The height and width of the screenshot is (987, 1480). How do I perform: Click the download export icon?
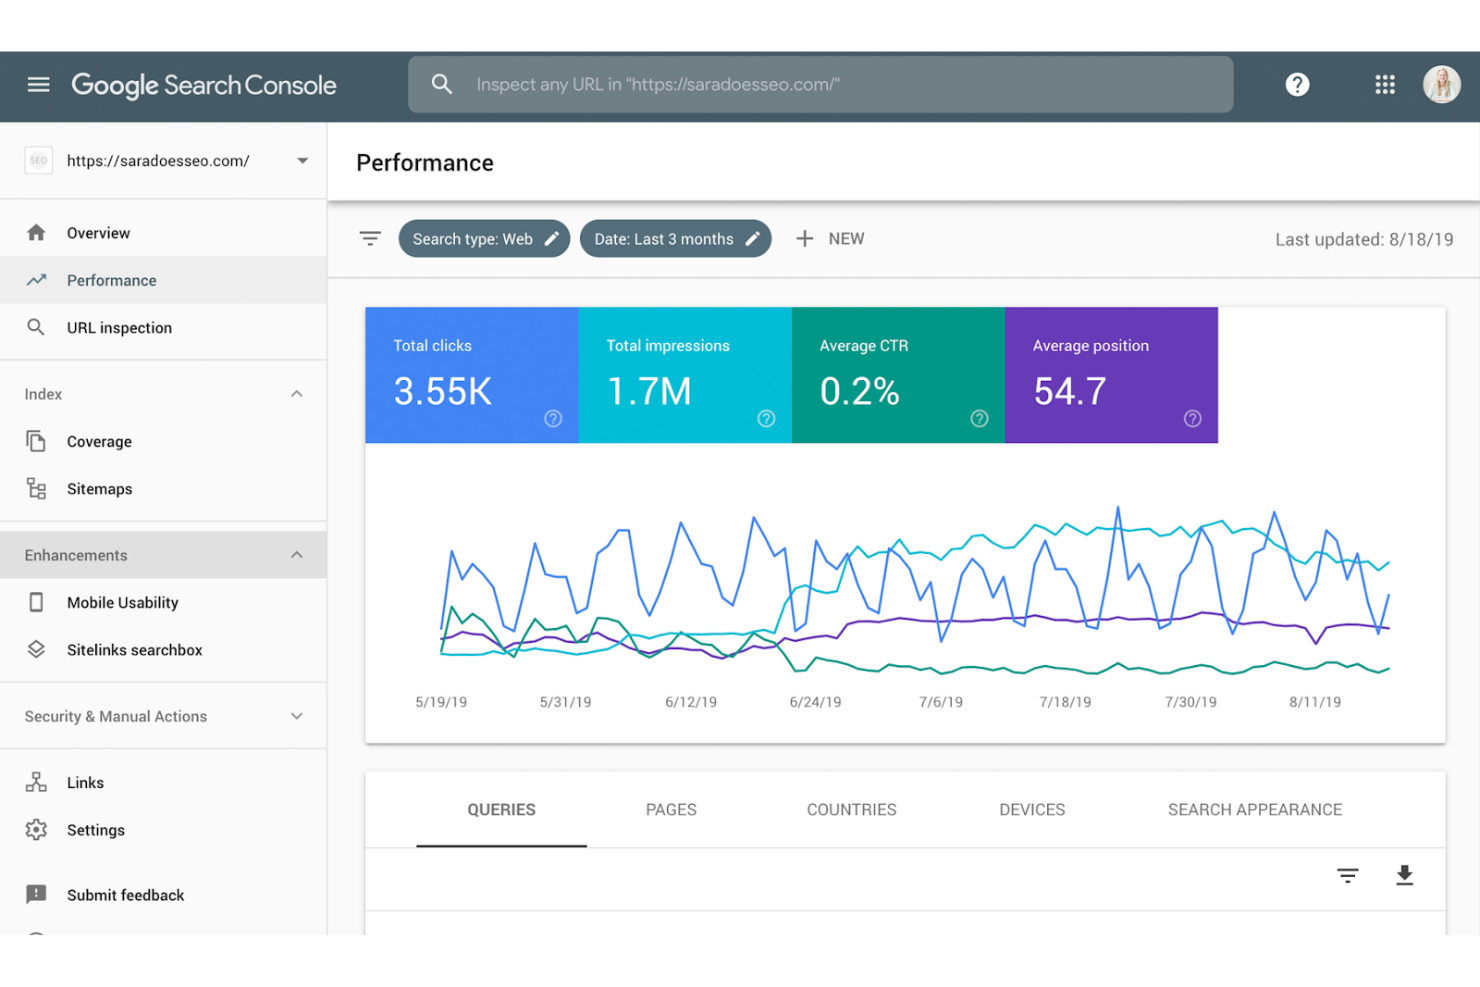click(1404, 876)
